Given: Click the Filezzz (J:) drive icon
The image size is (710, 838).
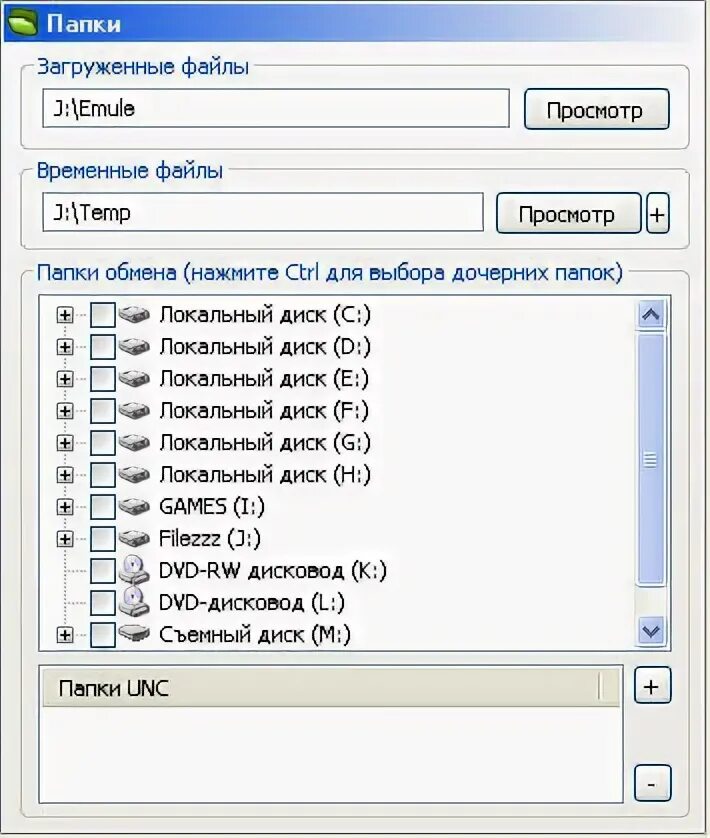Looking at the screenshot, I should pyautogui.click(x=134, y=538).
